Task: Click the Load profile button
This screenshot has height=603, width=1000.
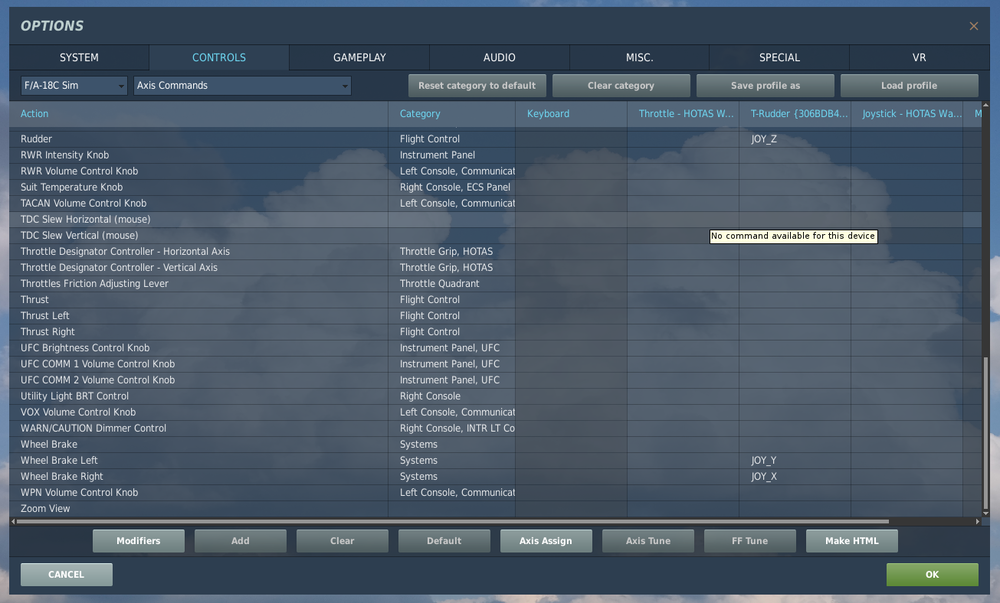Action: [x=909, y=85]
